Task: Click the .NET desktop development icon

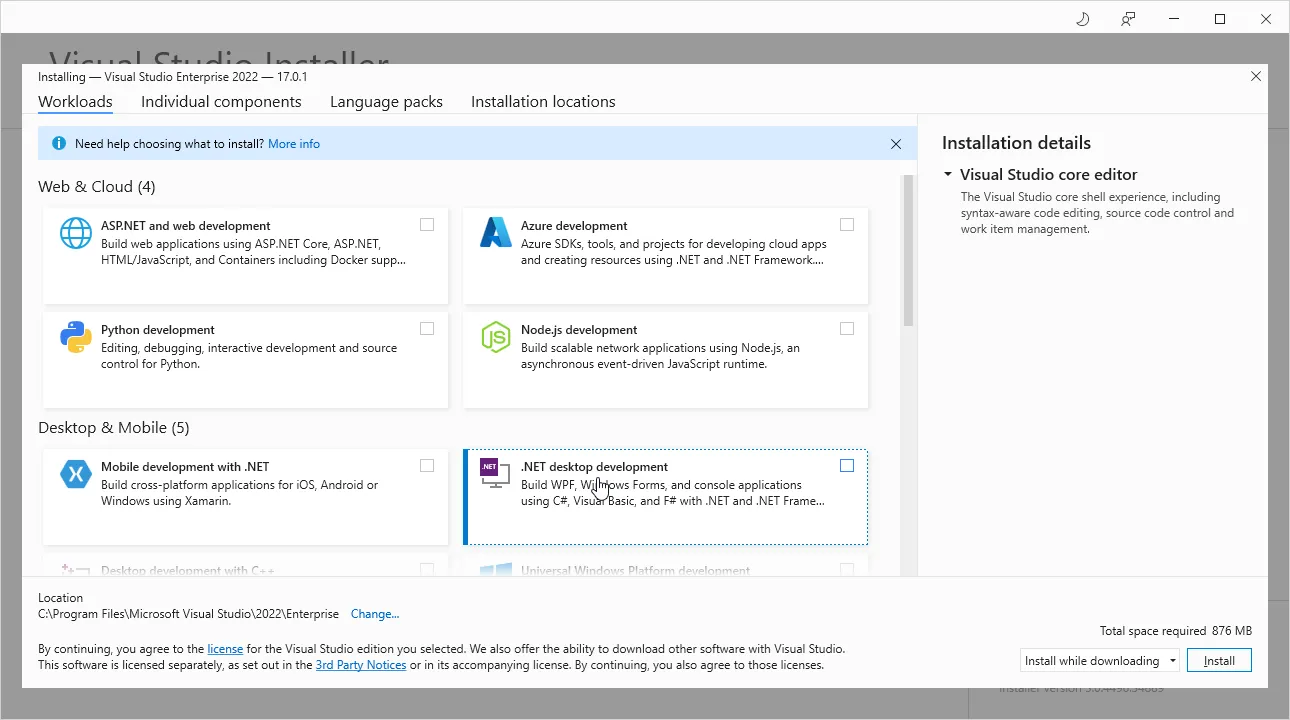Action: 493,473
